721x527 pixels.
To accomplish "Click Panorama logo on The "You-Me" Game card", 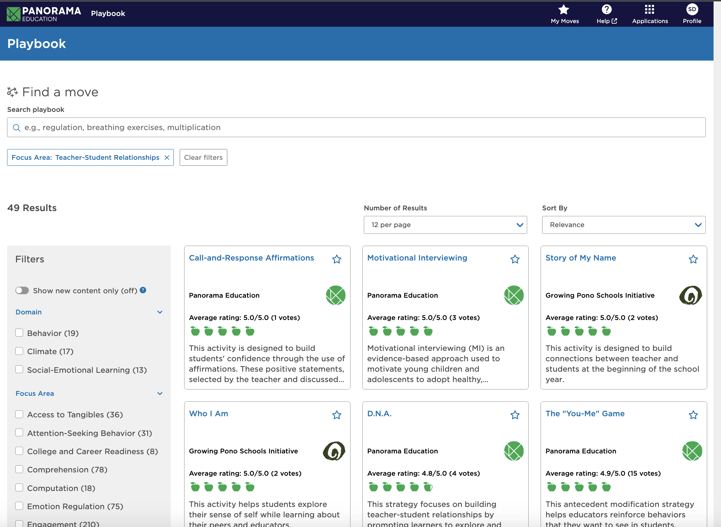I will (x=692, y=451).
